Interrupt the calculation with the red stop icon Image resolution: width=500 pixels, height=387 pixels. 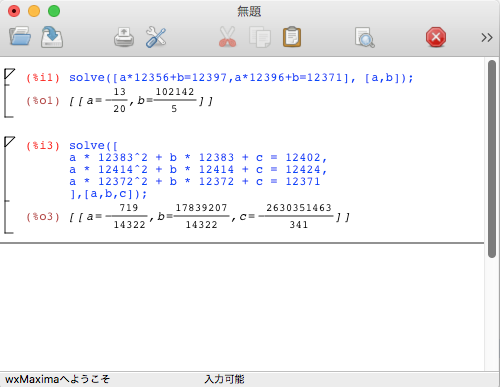click(436, 37)
